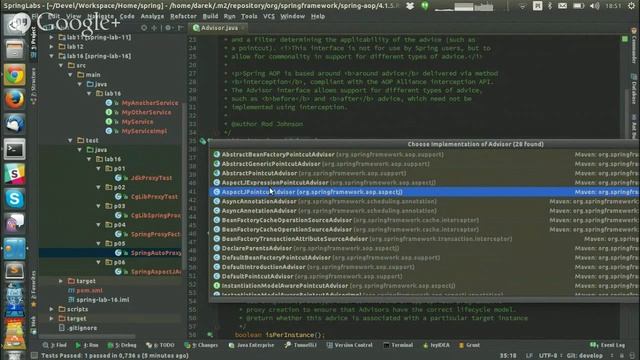Click the UTF-8 encoding selector
This screenshot has height=360, width=640.
pos(548,356)
